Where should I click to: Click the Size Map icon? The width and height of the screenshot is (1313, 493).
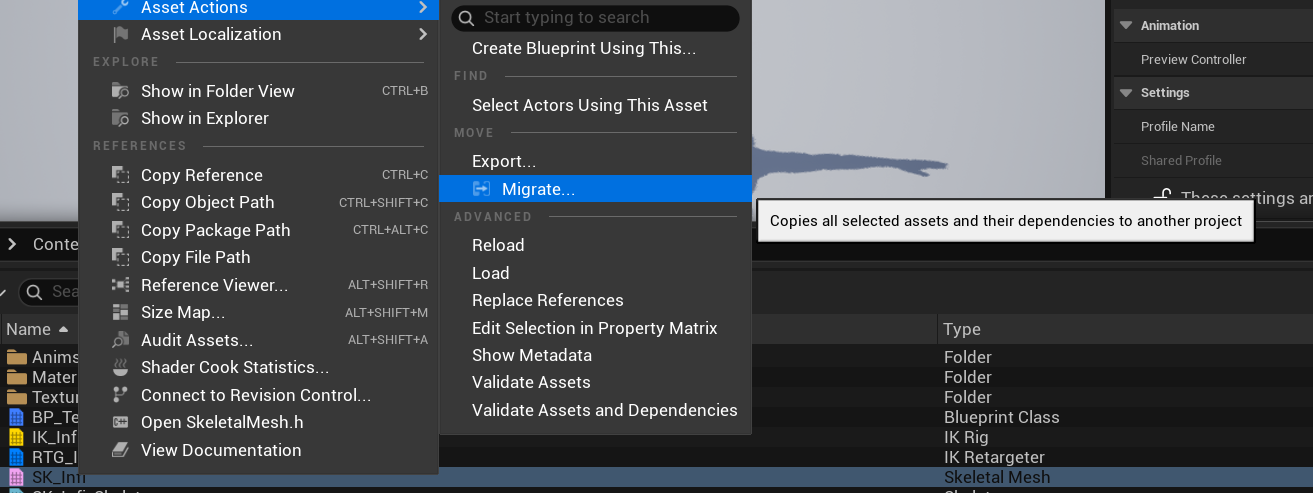tap(120, 312)
